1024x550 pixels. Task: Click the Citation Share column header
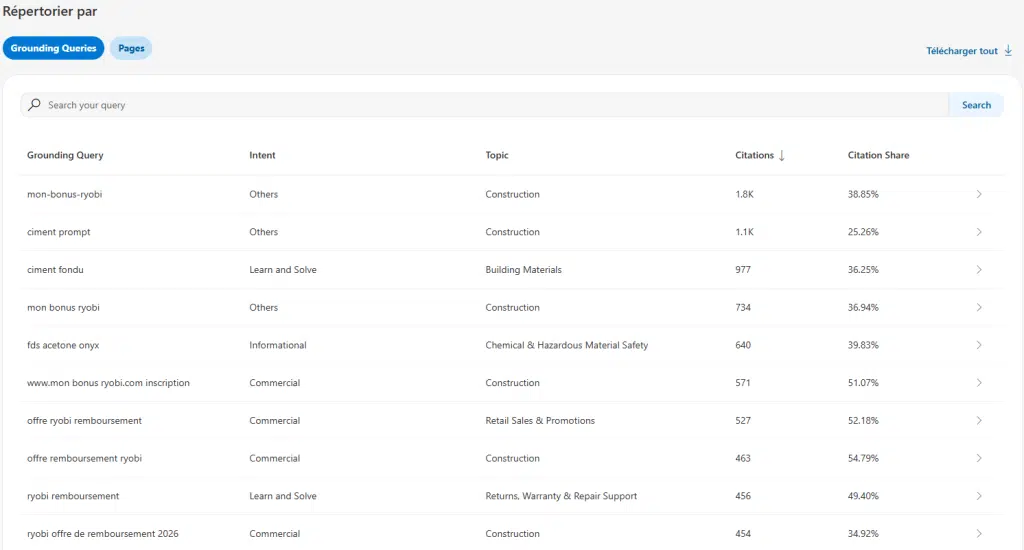(878, 155)
